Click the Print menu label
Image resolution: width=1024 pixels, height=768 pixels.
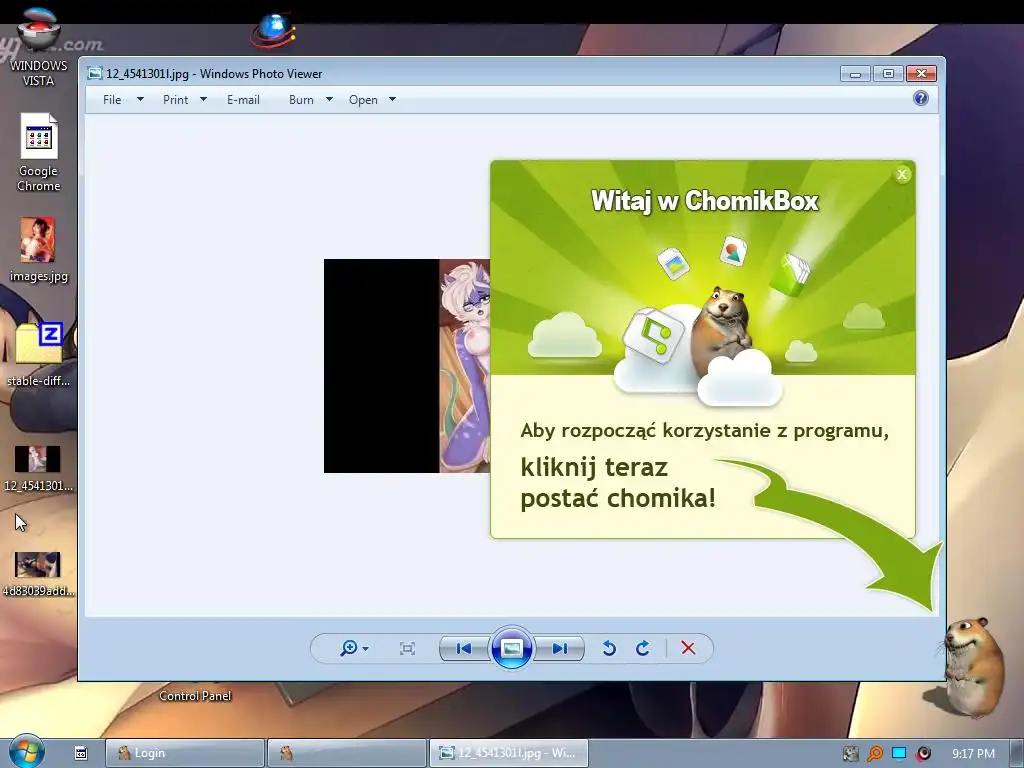tap(176, 100)
